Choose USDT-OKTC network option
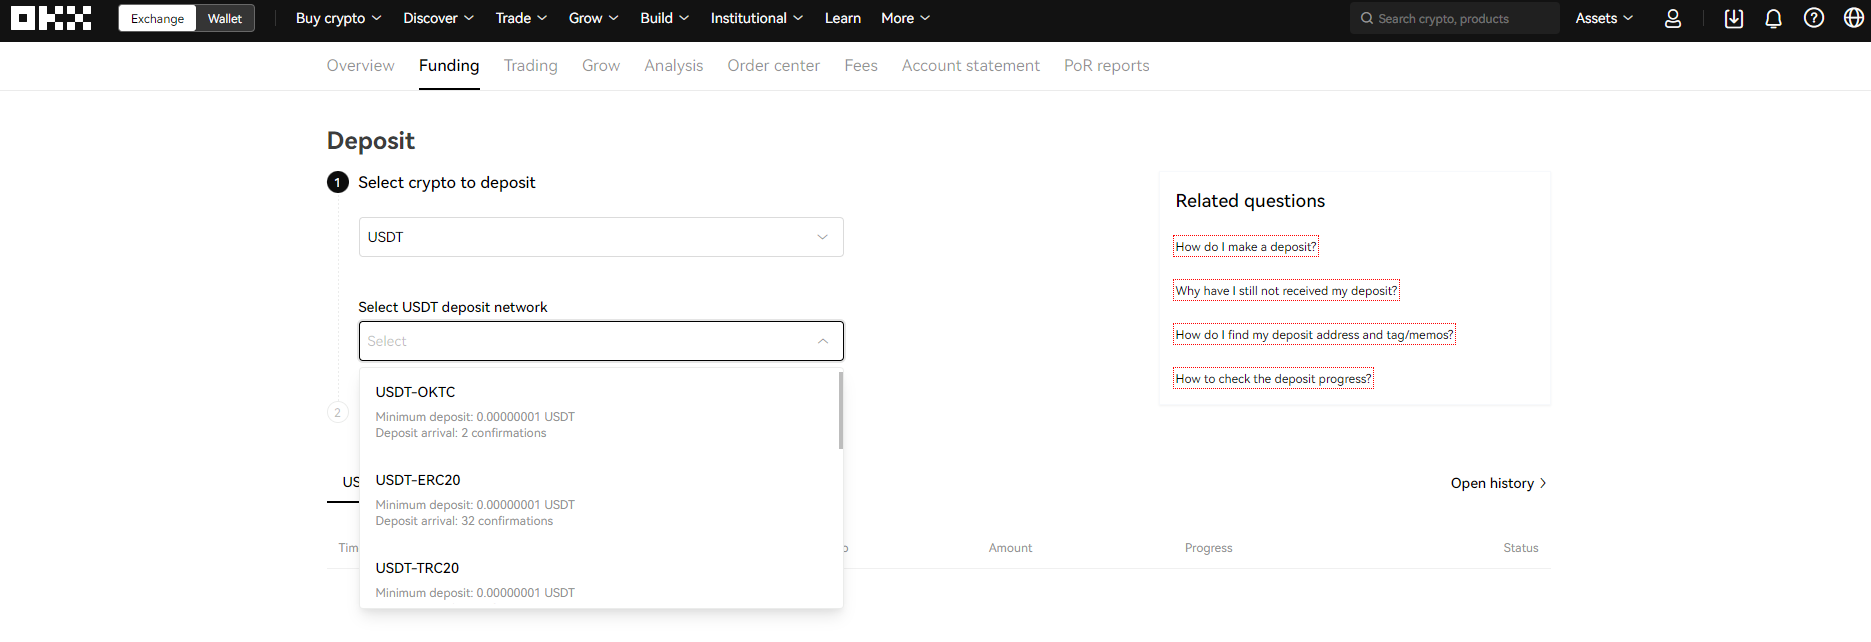 pos(599,412)
